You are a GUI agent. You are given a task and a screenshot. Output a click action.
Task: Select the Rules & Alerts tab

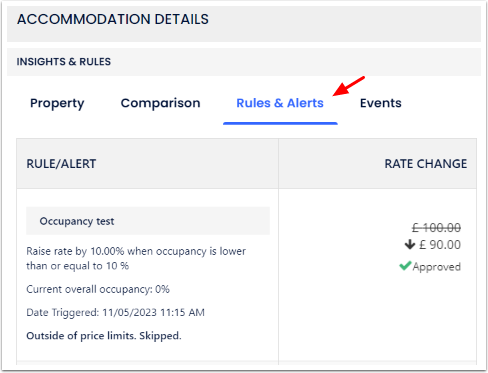tap(280, 103)
